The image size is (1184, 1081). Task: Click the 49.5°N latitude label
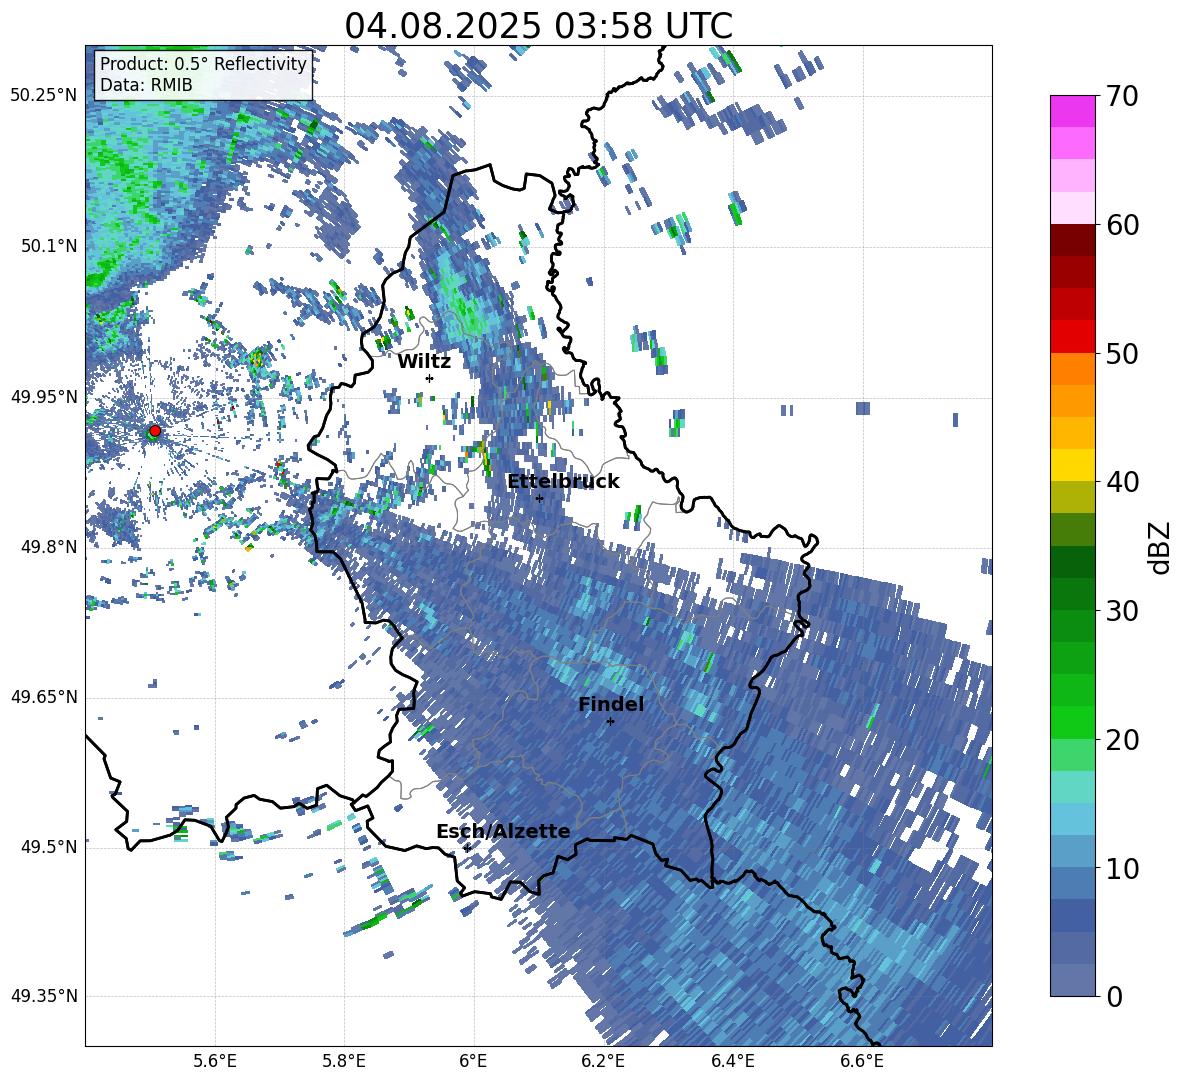point(49,846)
